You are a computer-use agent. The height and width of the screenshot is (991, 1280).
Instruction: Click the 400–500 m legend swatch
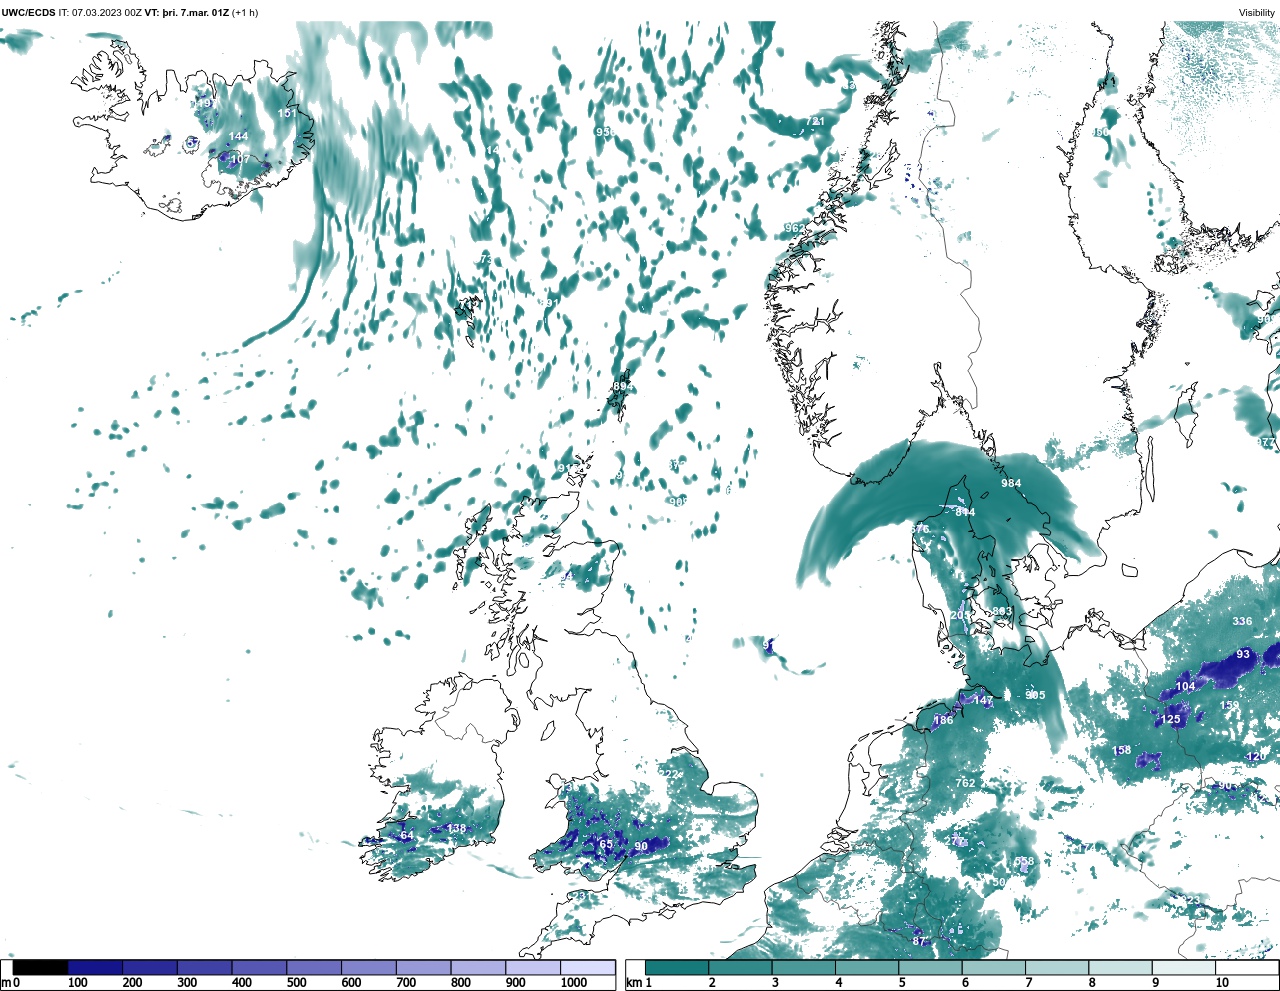[x=259, y=968]
